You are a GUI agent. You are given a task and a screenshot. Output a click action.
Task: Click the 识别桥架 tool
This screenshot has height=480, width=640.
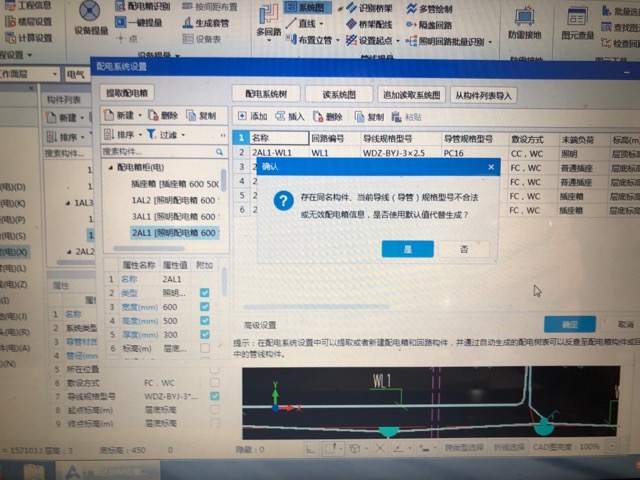[x=369, y=8]
